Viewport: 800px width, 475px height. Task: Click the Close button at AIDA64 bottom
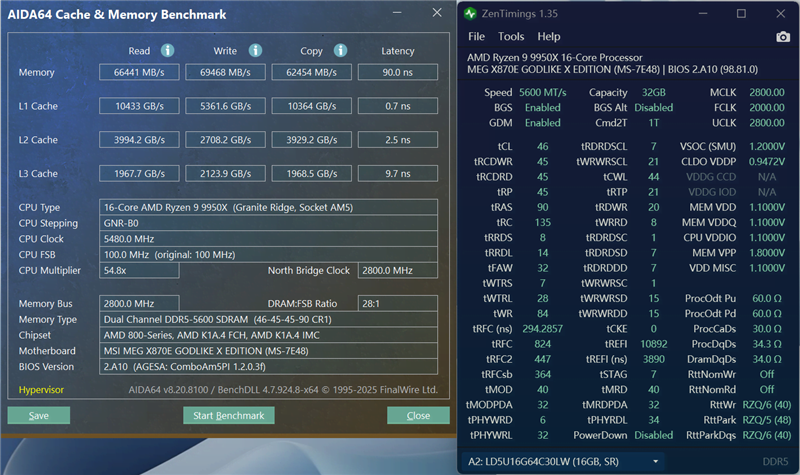[418, 415]
